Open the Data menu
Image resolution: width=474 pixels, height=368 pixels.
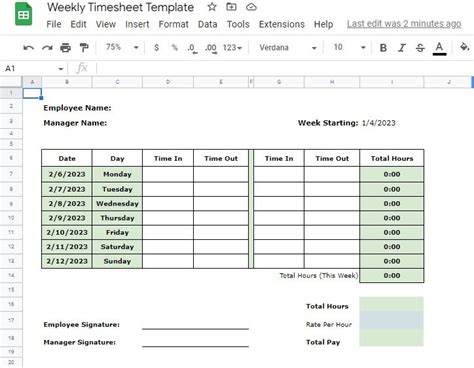pyautogui.click(x=207, y=24)
